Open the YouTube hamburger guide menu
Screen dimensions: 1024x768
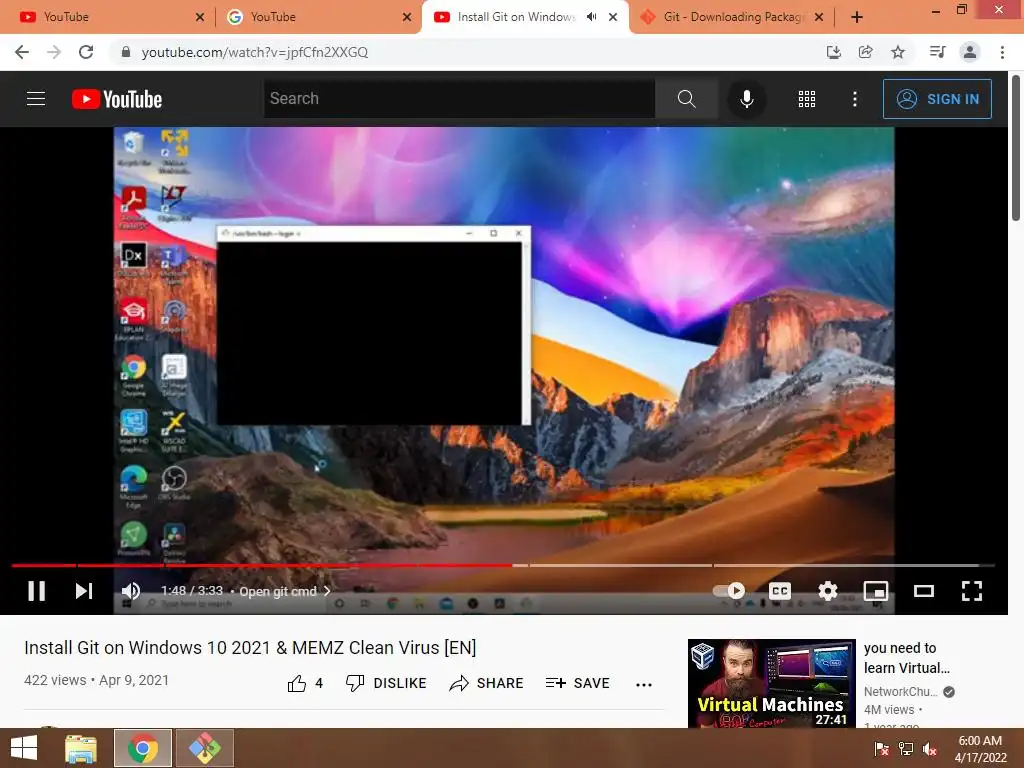pos(36,99)
